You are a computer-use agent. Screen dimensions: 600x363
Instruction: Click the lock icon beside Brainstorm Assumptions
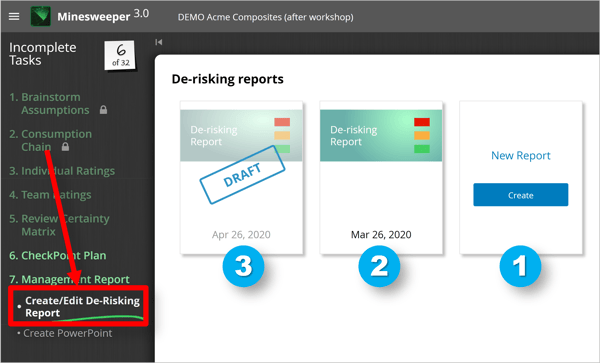(x=103, y=110)
